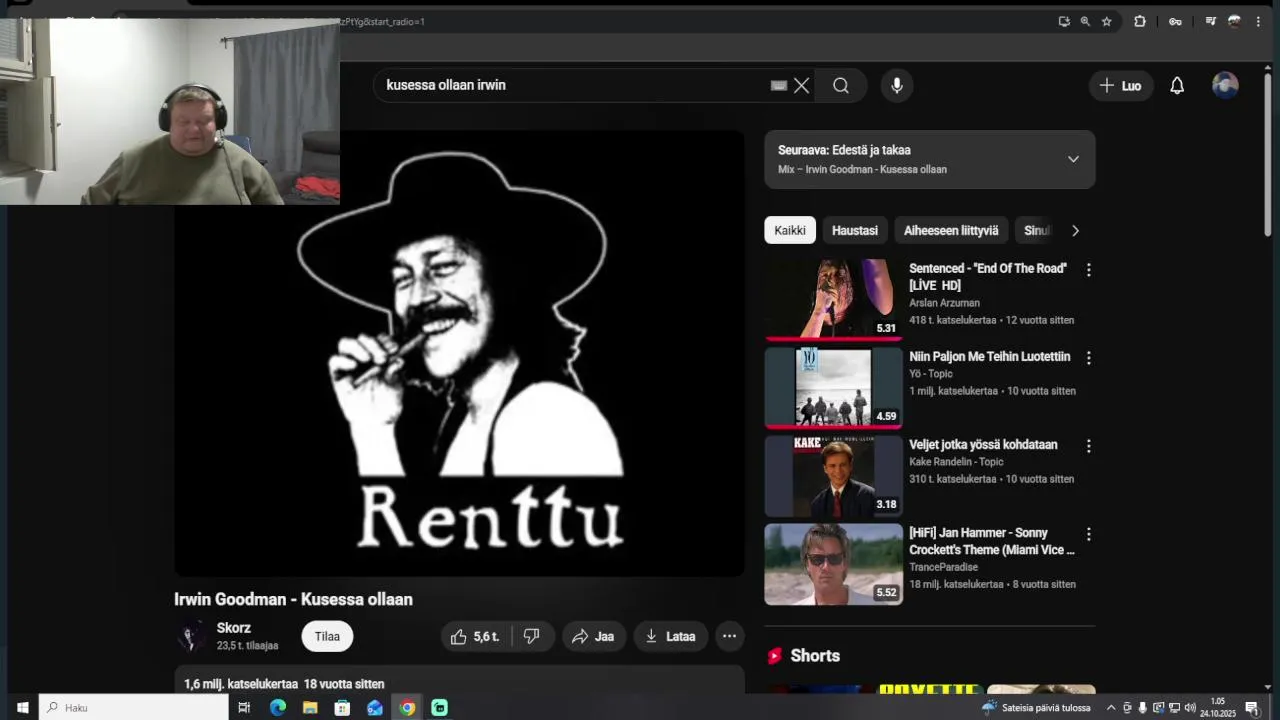Open options for Veljet jotka yössä kohdataan
The image size is (1280, 720).
pyautogui.click(x=1088, y=446)
